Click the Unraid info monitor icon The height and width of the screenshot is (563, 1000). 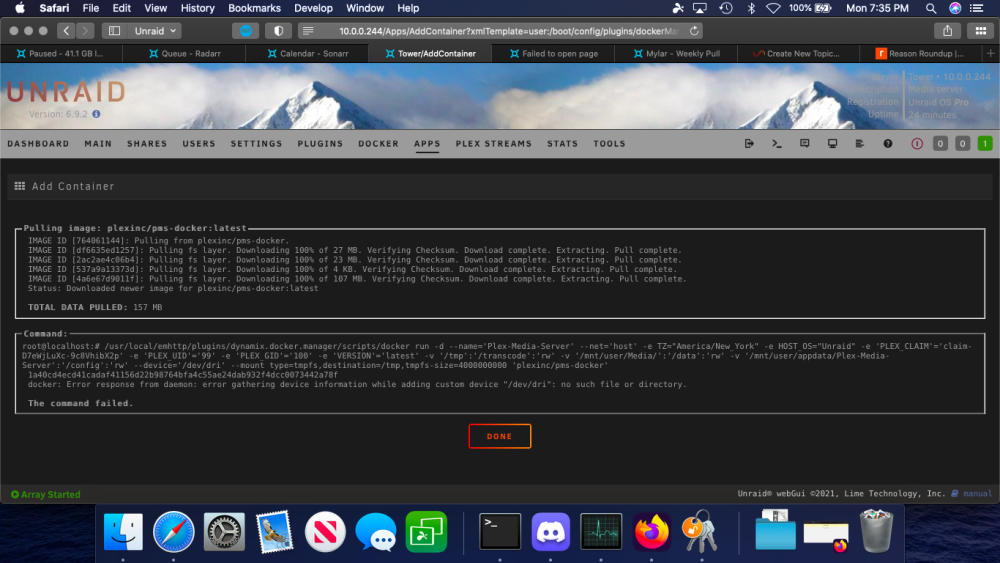pos(832,143)
